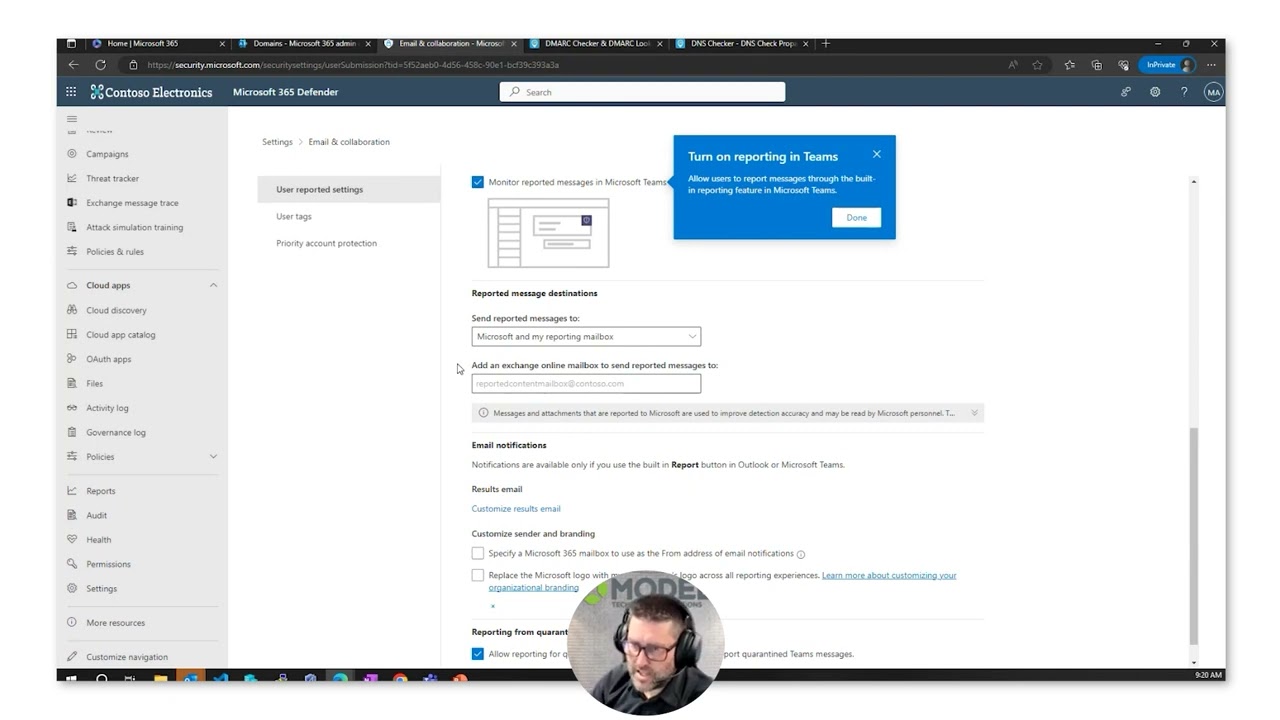The height and width of the screenshot is (720, 1280).
Task: Check Specify a Microsoft 365 mailbox From address
Action: 477,553
